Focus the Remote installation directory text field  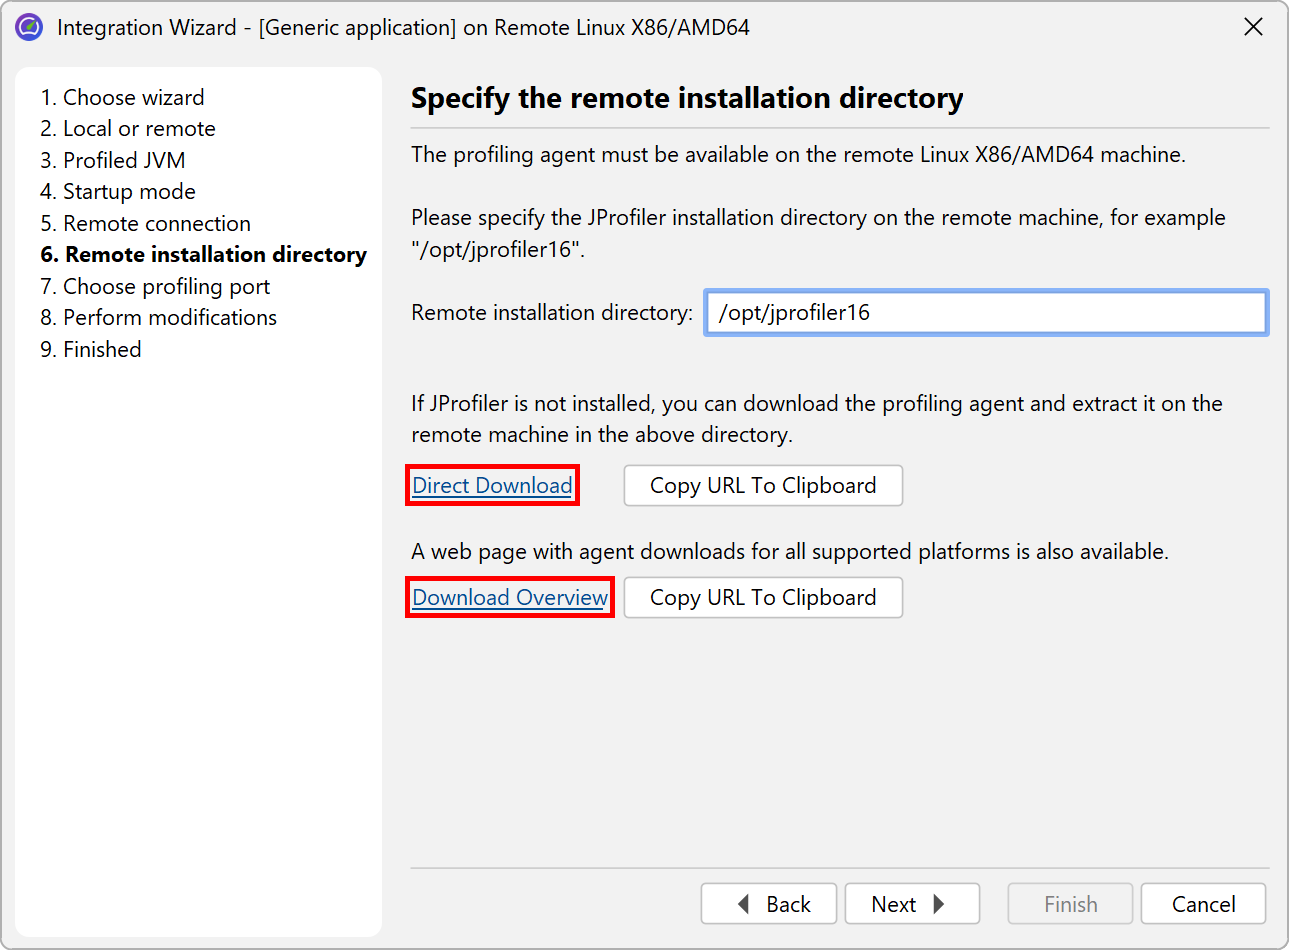click(986, 313)
